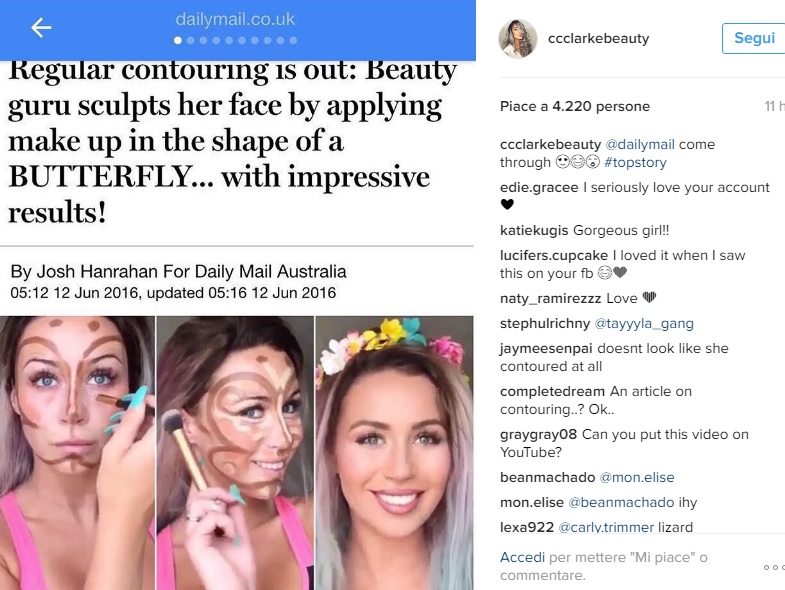This screenshot has height=590, width=785.
Task: Click the Accedi login link
Action: (522, 557)
